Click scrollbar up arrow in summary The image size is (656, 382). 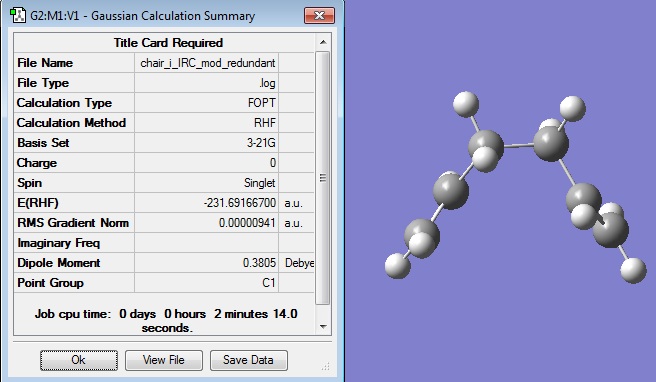(x=323, y=42)
